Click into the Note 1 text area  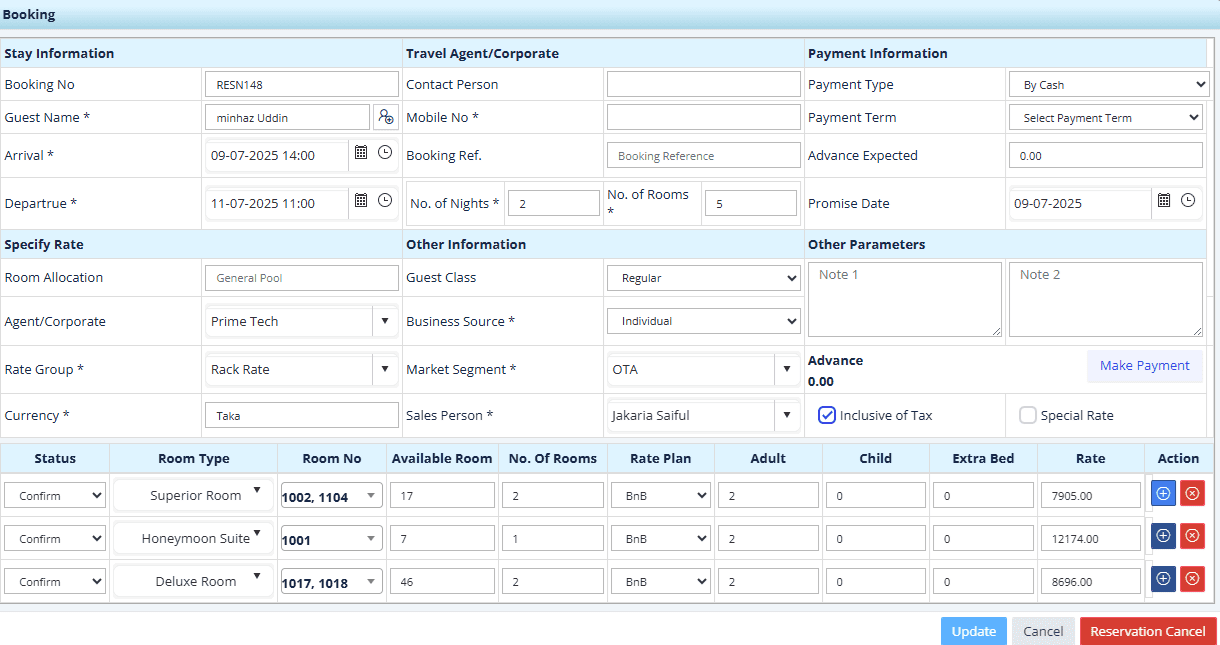[904, 299]
